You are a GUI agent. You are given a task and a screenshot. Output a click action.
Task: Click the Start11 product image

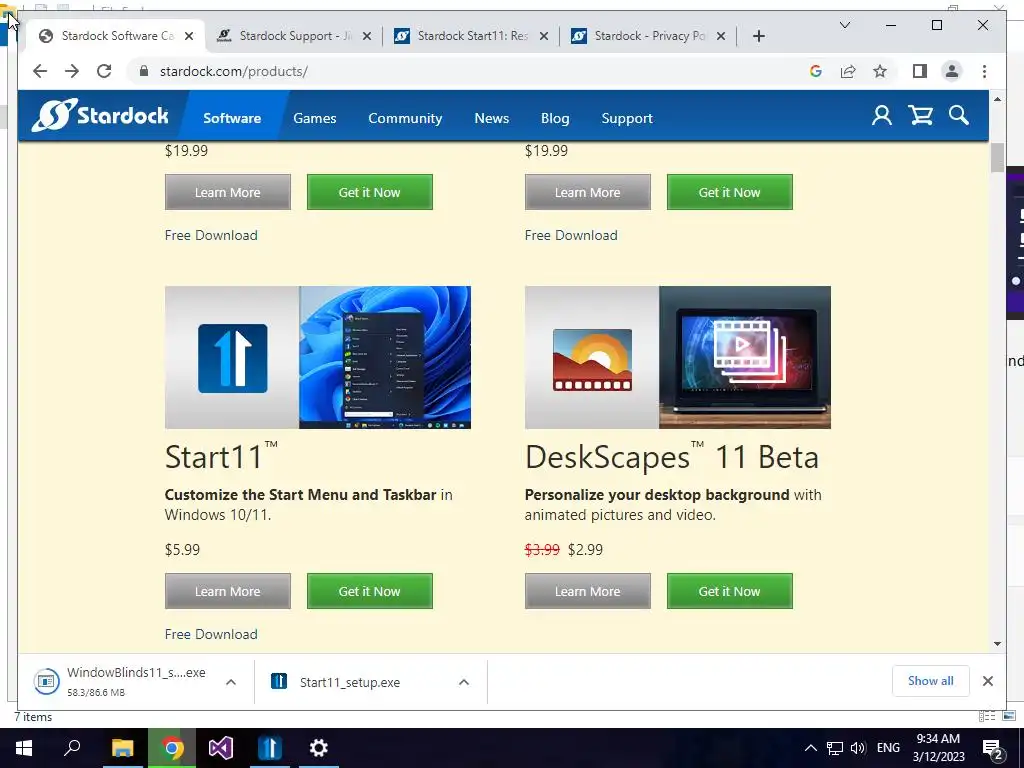point(317,357)
